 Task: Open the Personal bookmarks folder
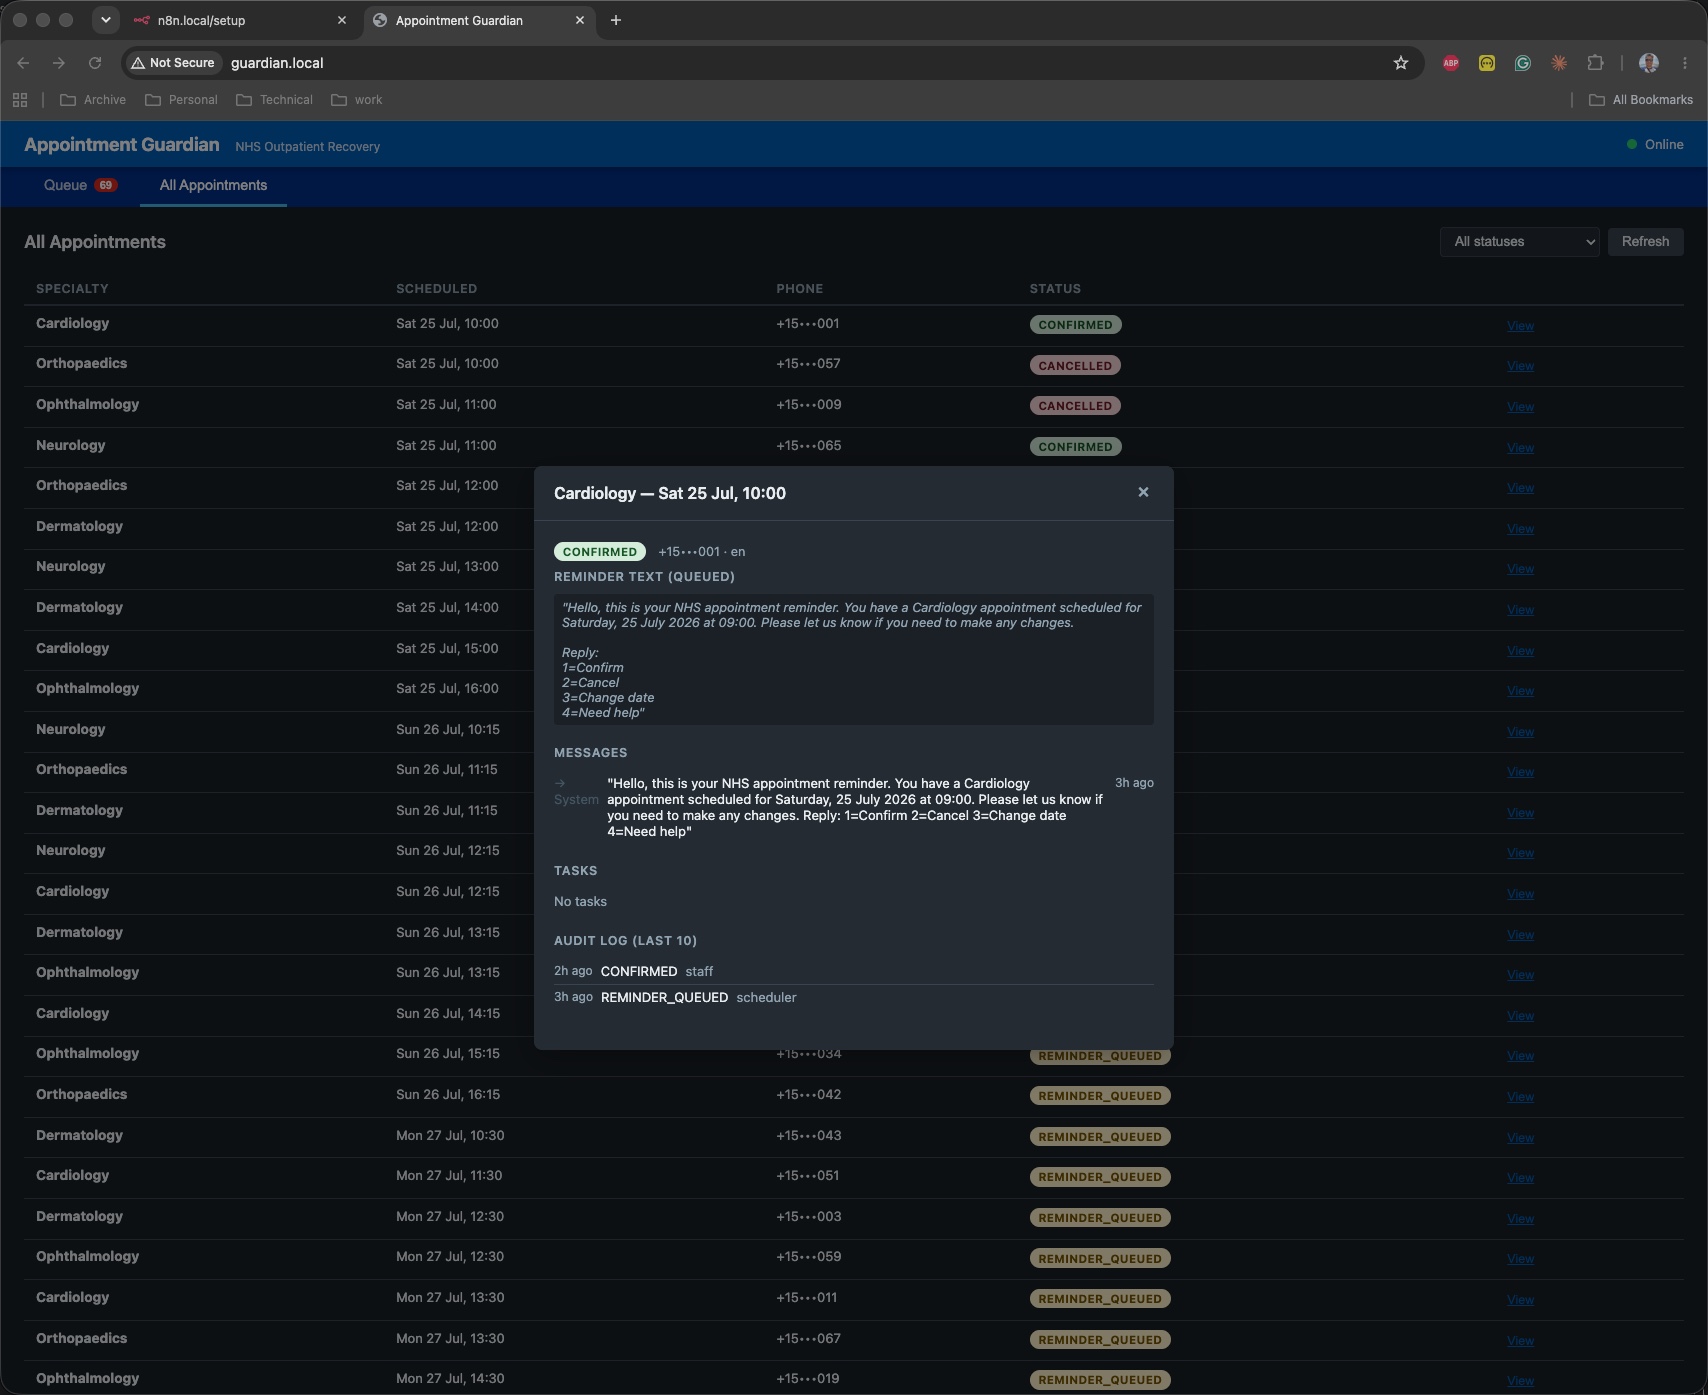(181, 100)
